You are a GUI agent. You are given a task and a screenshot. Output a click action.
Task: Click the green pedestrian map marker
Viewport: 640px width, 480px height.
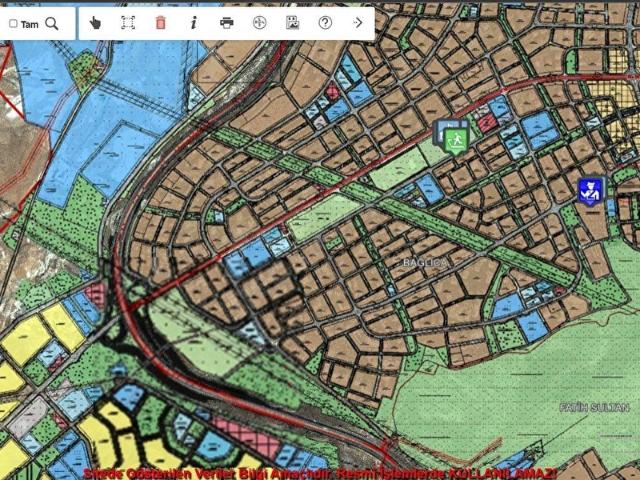[456, 142]
